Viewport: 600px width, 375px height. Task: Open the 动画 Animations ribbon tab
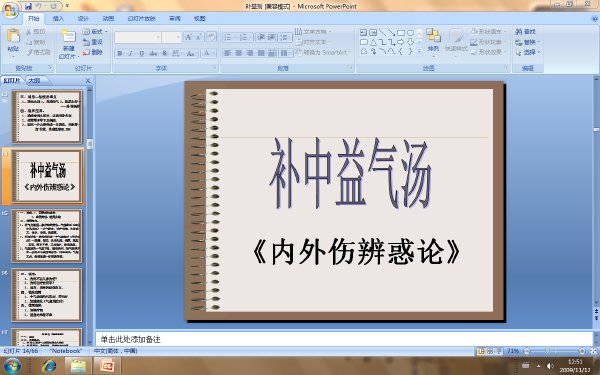pyautogui.click(x=108, y=18)
